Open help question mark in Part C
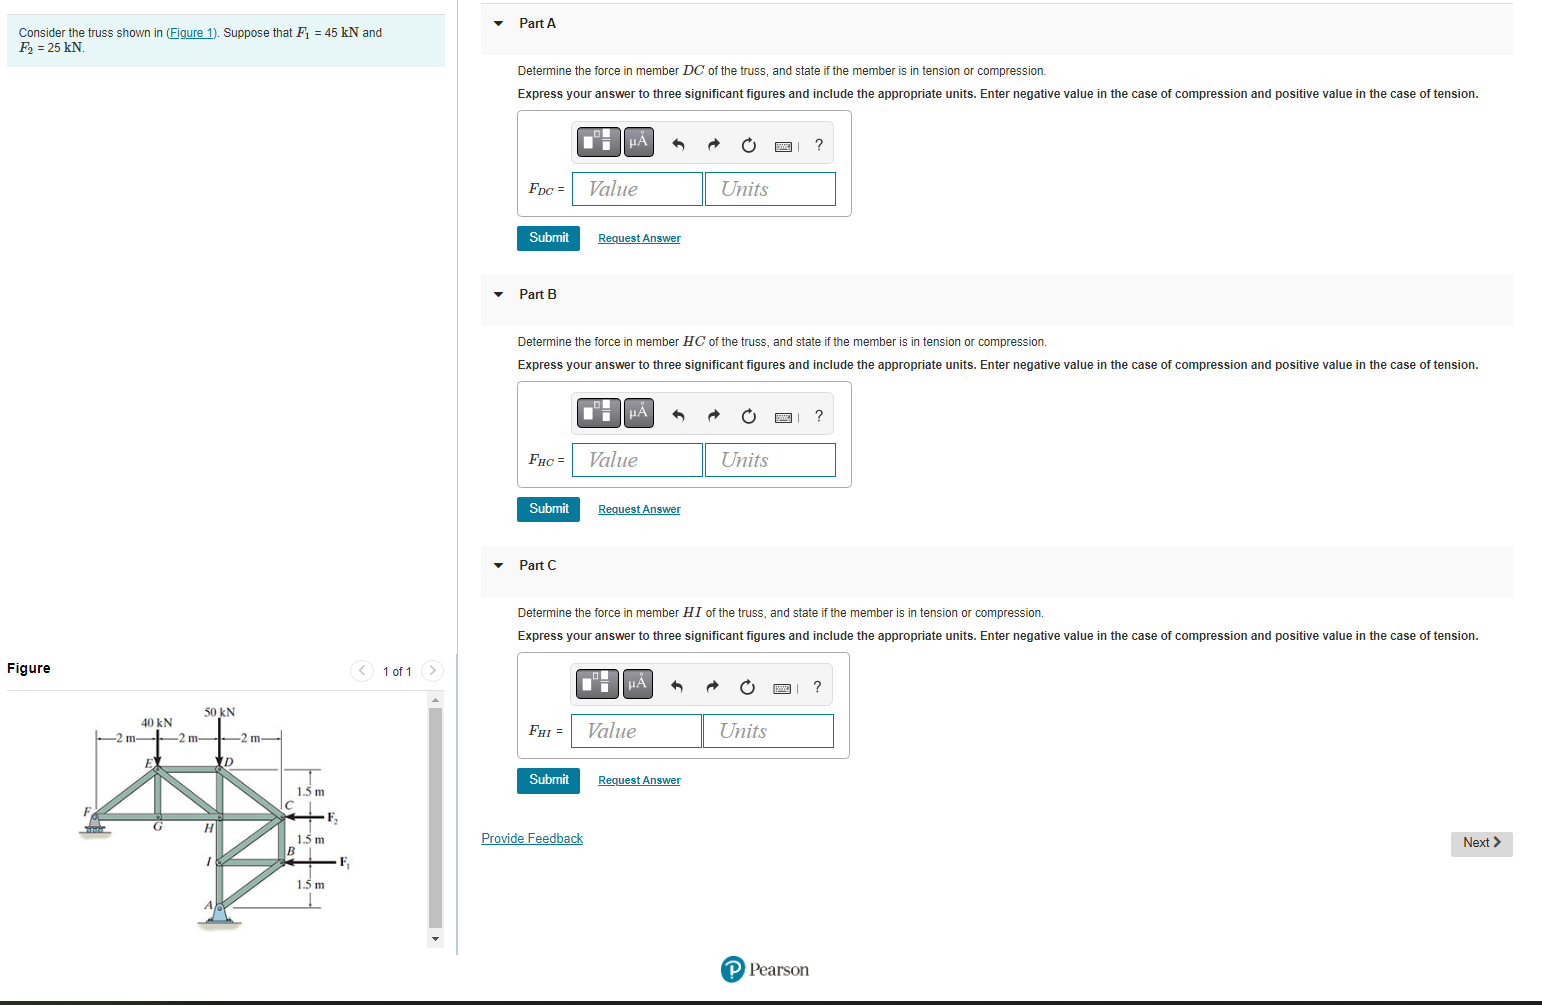The height and width of the screenshot is (1005, 1542). 817,687
